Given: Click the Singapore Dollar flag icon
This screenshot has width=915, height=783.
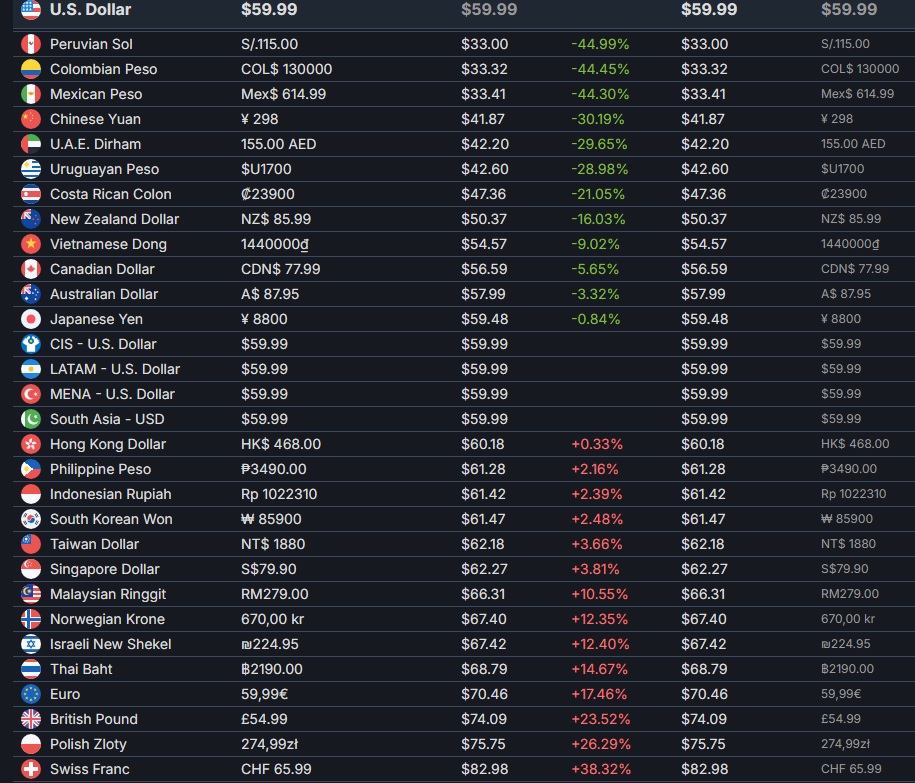Looking at the screenshot, I should tap(31, 569).
